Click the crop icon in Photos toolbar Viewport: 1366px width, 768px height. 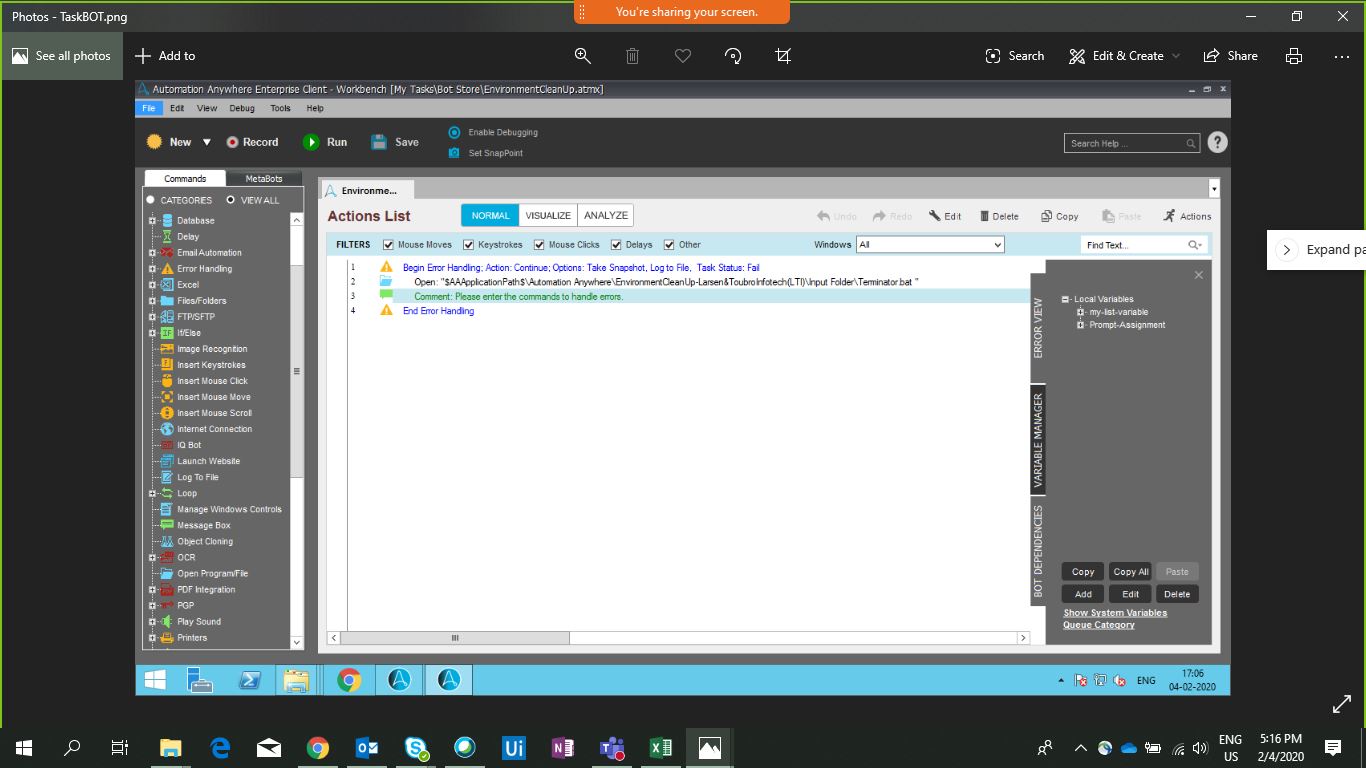(783, 56)
